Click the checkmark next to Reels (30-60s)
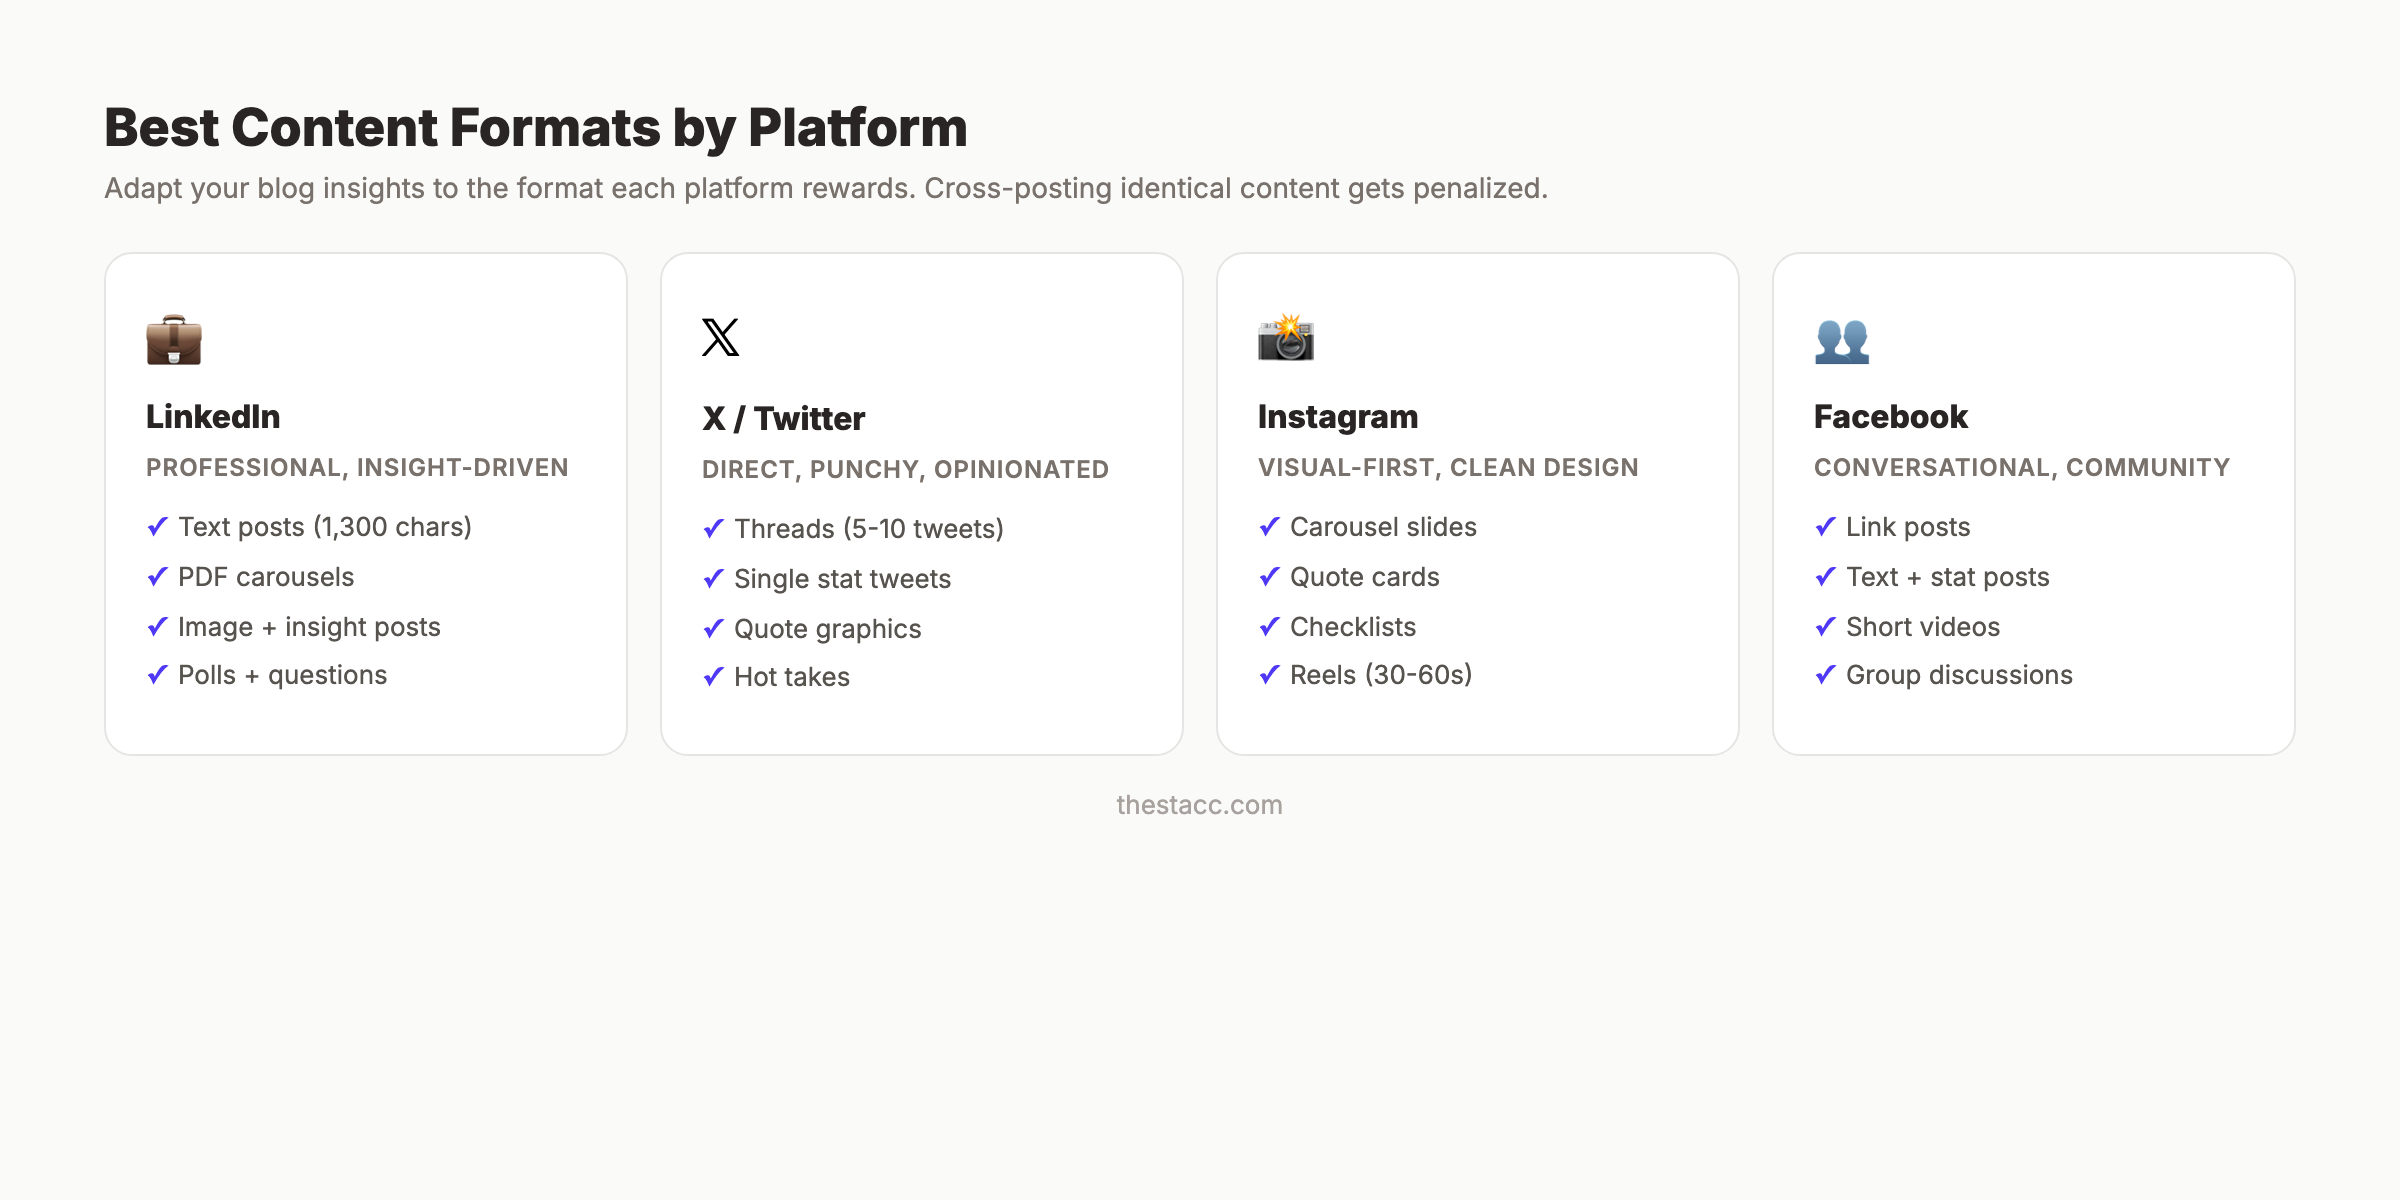Screen dimensions: 2400x1200 point(1269,675)
